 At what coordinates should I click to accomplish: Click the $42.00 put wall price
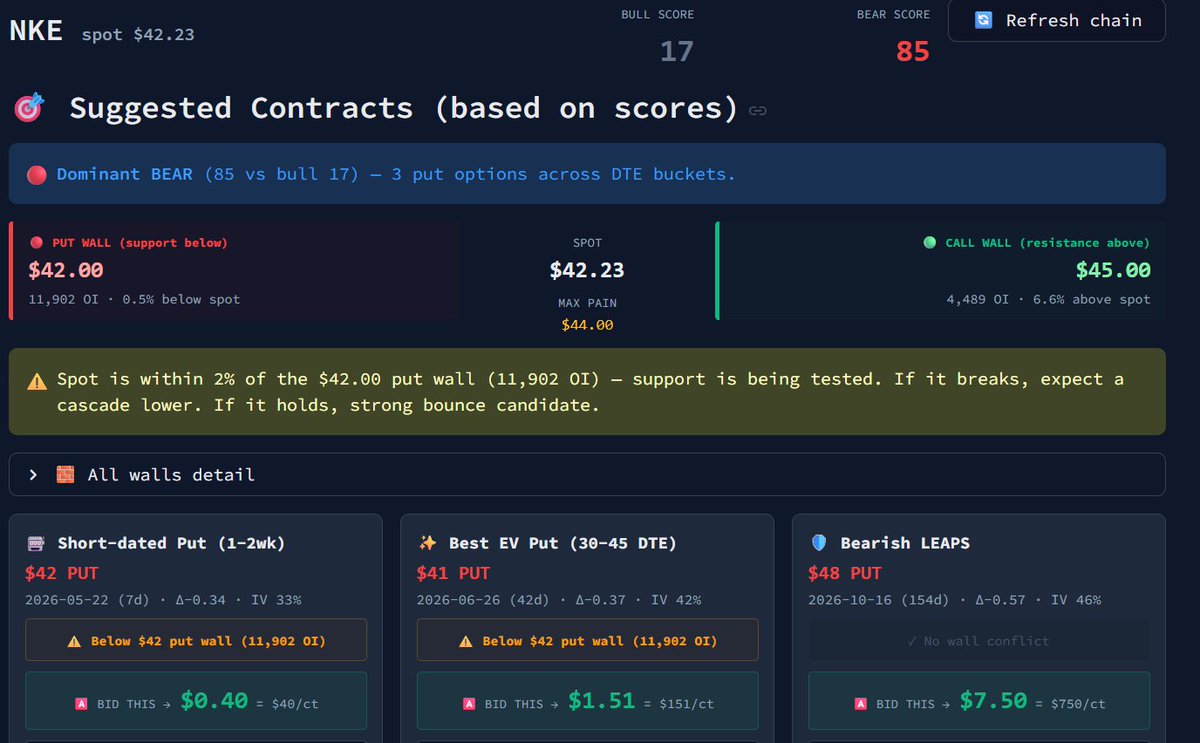pos(66,270)
